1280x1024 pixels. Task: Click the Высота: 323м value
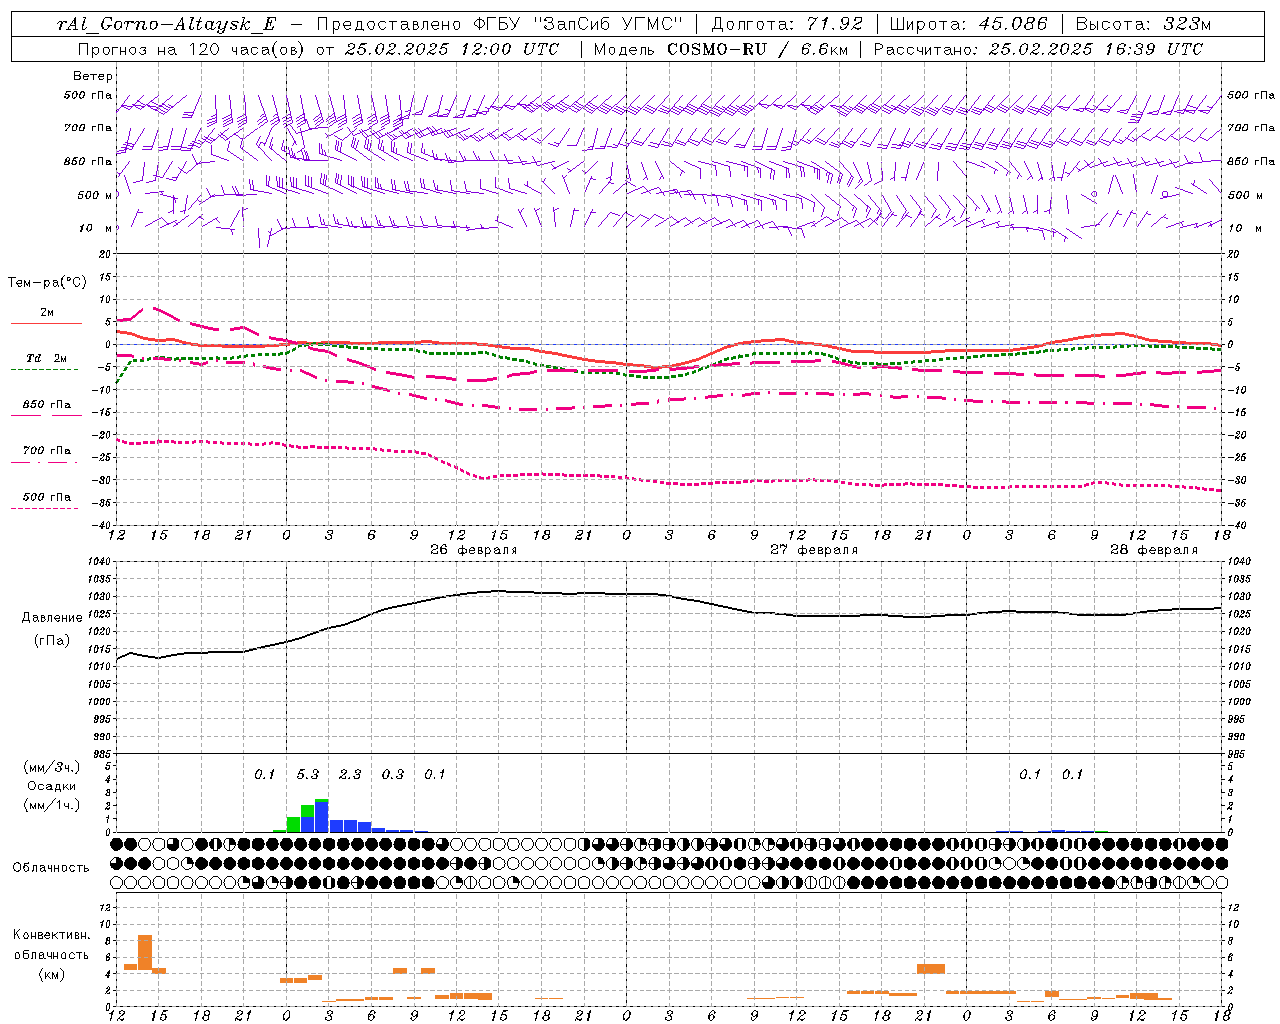point(1143,24)
